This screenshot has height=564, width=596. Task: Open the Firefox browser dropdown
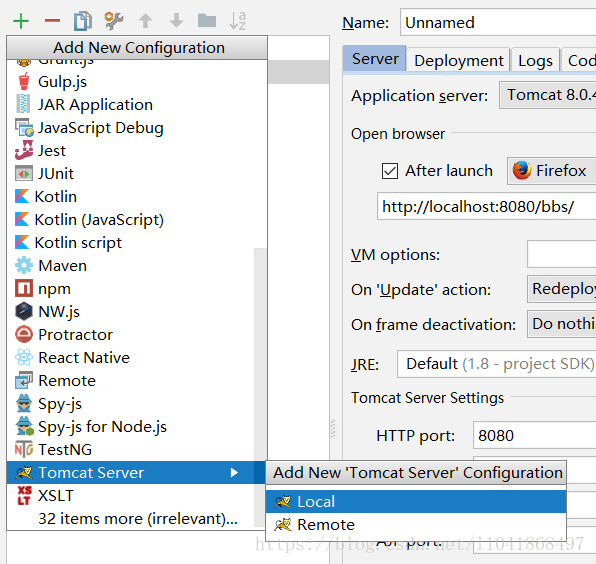click(552, 171)
